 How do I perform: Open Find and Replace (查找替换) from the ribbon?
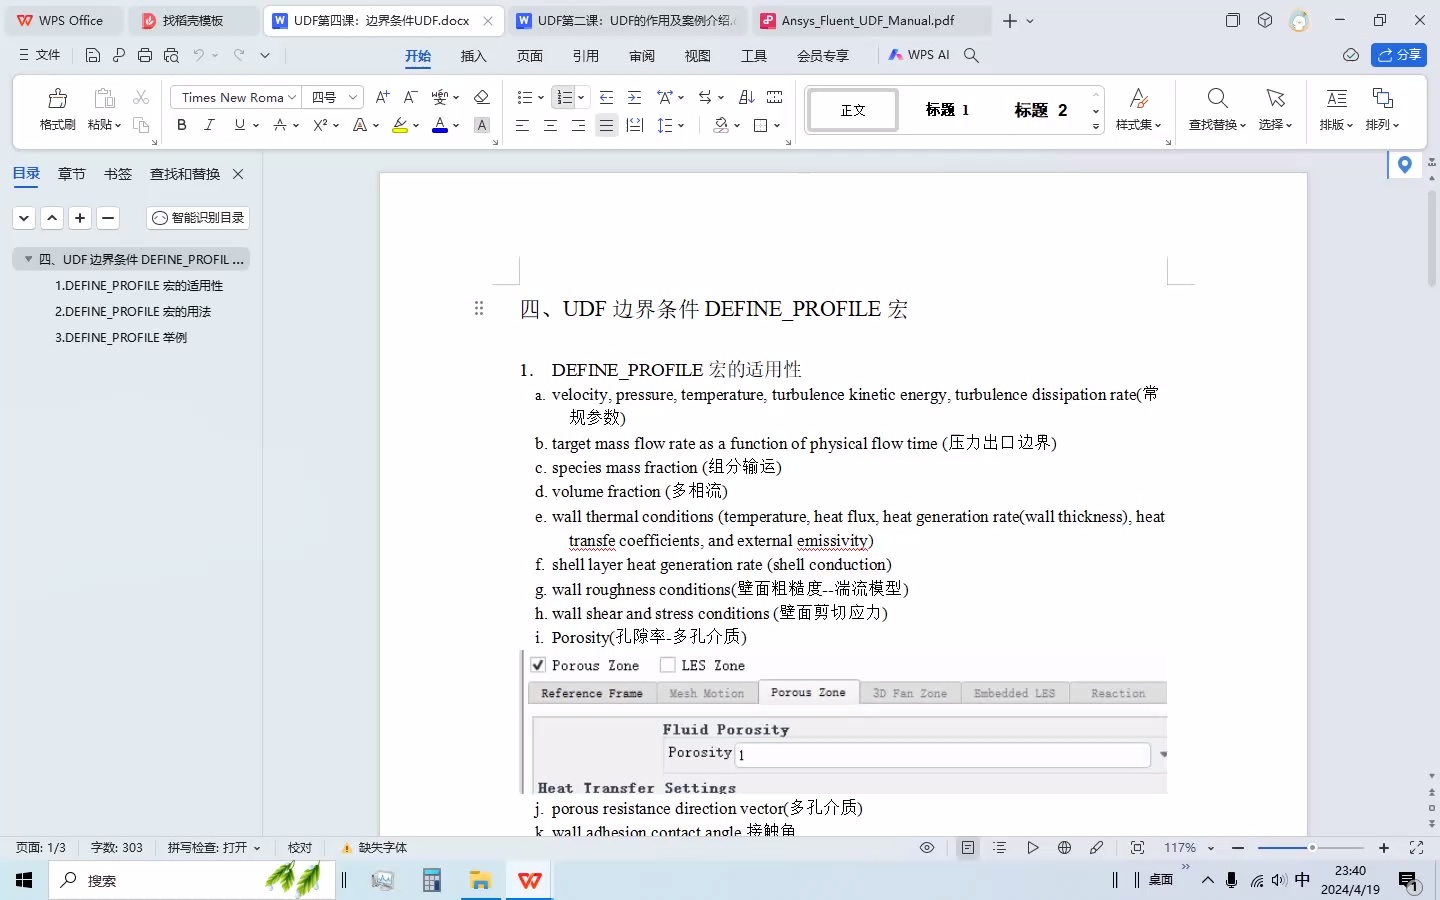pos(1216,110)
